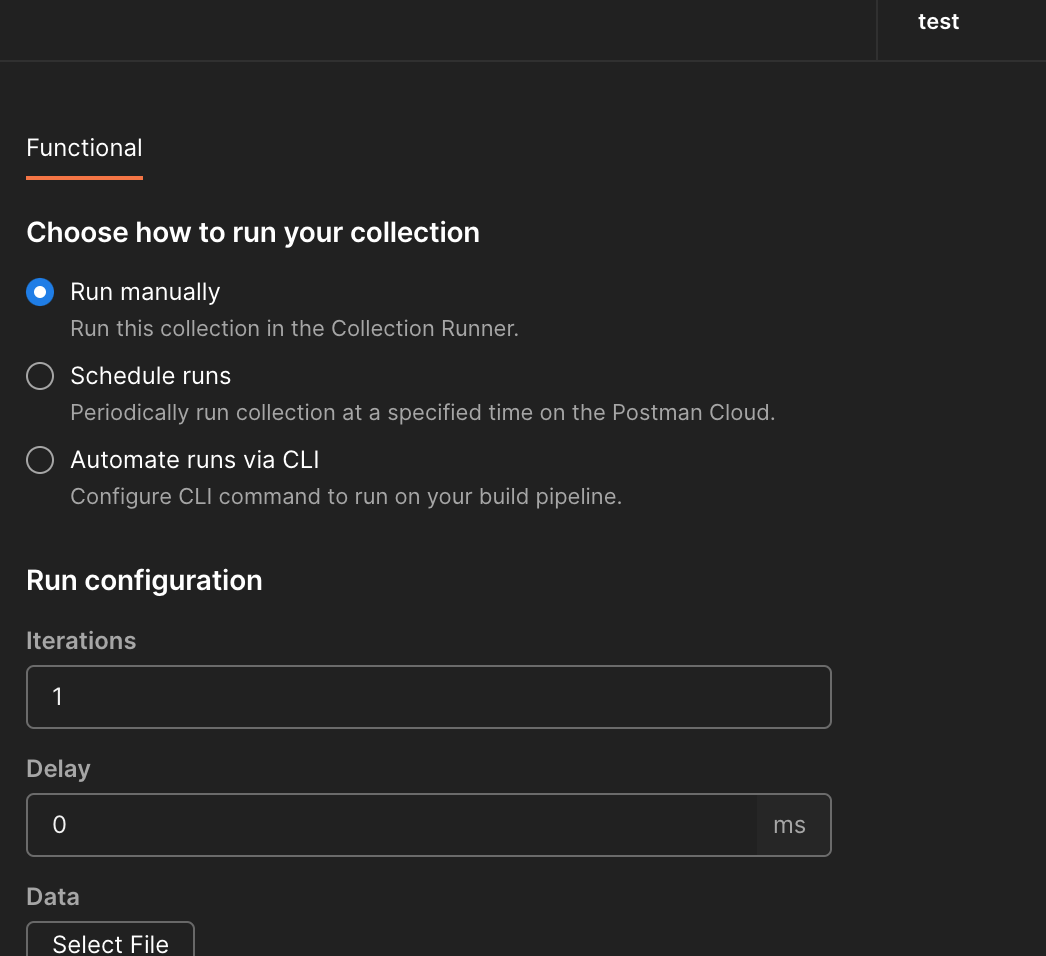Select the Run manually description text

(294, 328)
